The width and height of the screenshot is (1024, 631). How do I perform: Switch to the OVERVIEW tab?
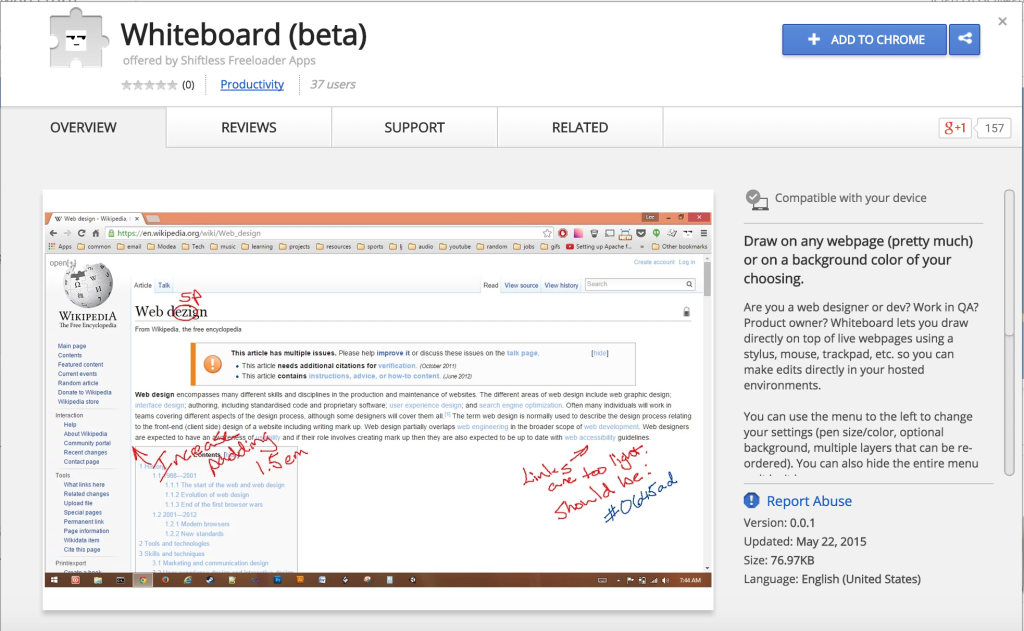pyautogui.click(x=84, y=127)
